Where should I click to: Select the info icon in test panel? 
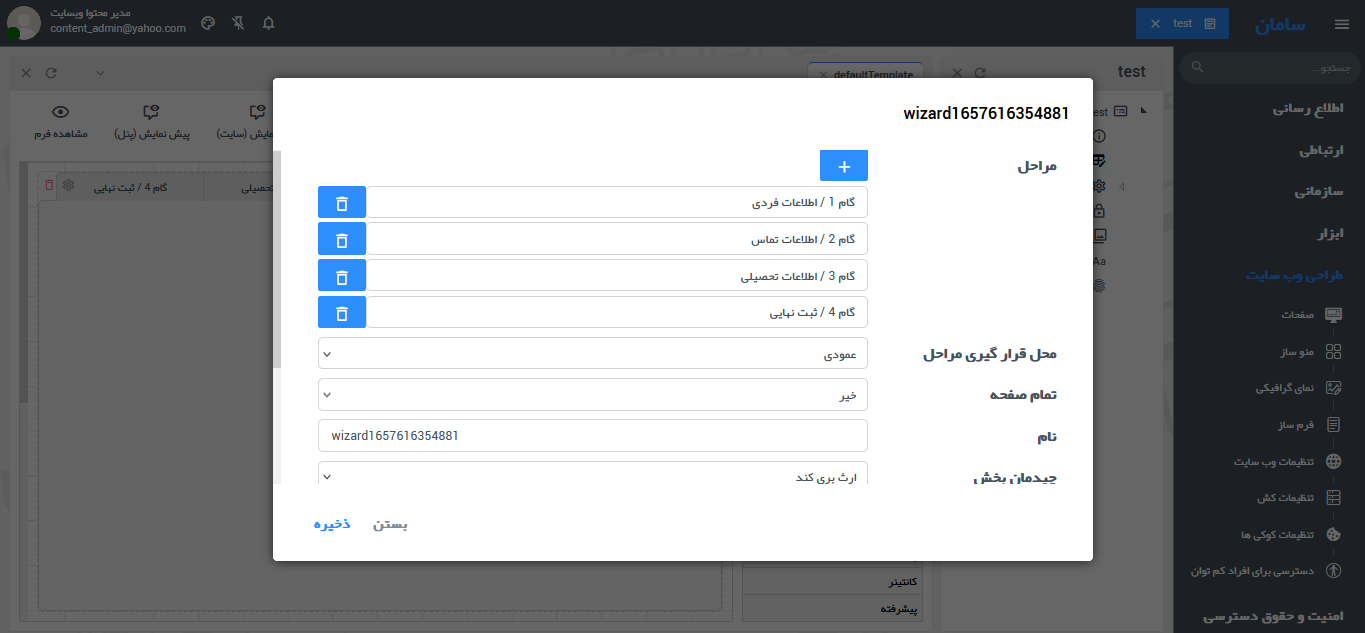click(1099, 135)
